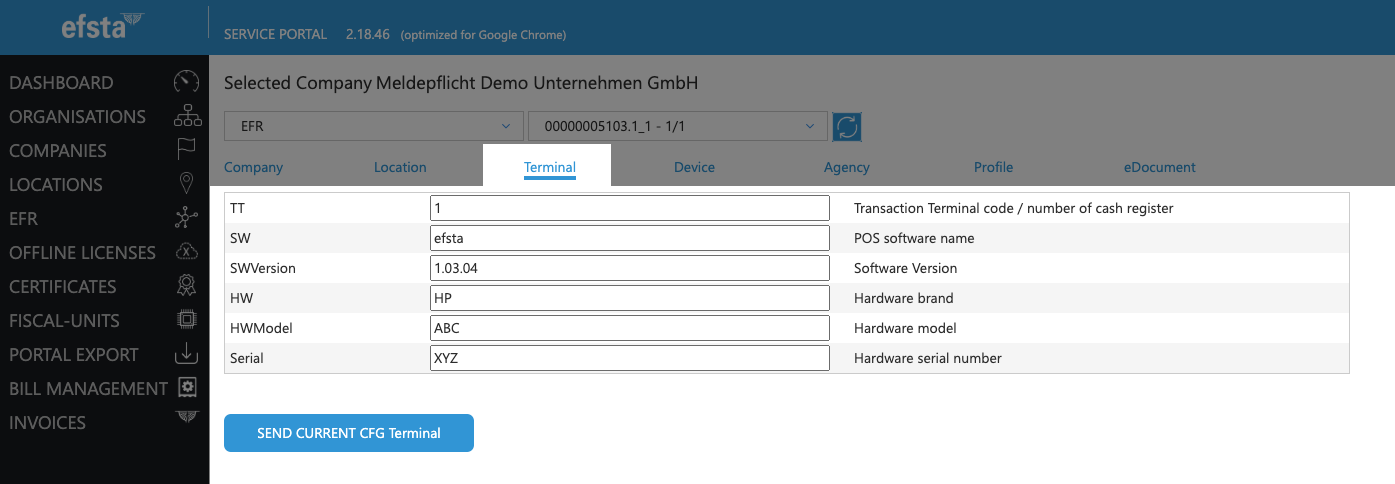Click the Locations pin icon

click(186, 184)
